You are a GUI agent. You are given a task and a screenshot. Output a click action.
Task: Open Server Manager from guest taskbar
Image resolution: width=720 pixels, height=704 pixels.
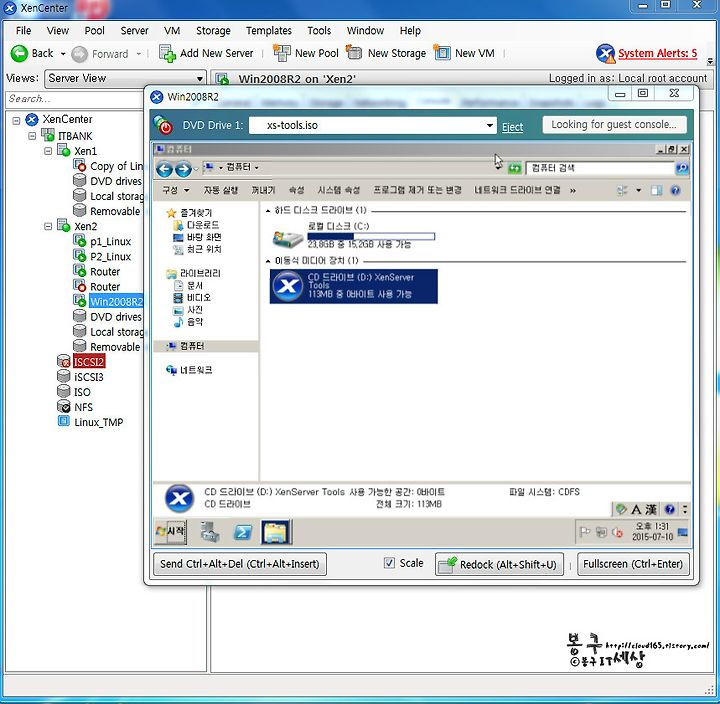point(210,532)
